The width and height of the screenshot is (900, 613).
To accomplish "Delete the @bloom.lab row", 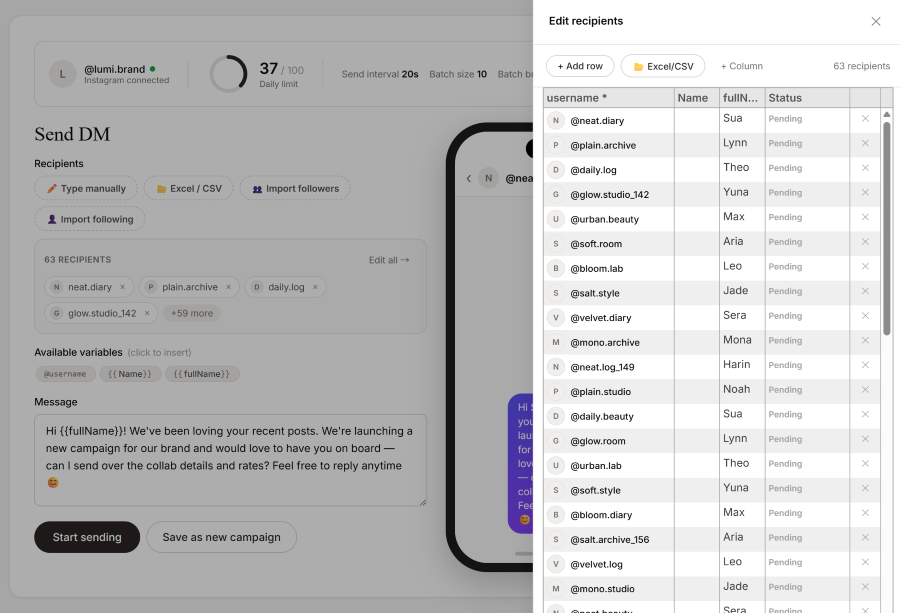I will [x=865, y=267].
